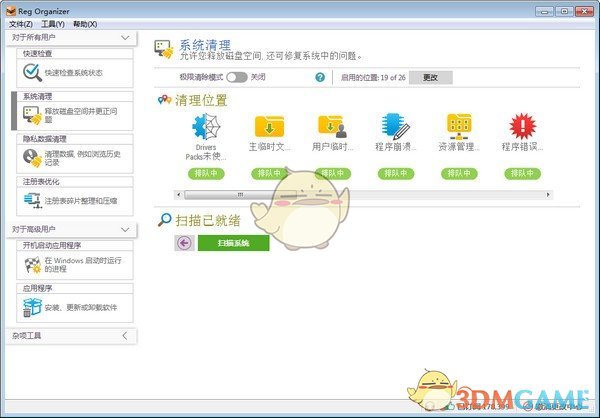Collapse the 对于高级用户 section chevron
This screenshot has height=418, width=600.
tap(125, 230)
